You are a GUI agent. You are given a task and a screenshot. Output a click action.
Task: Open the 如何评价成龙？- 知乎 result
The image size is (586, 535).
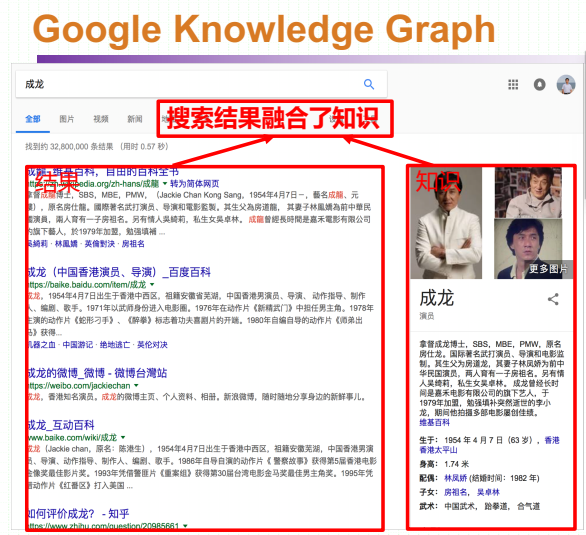click(79, 514)
